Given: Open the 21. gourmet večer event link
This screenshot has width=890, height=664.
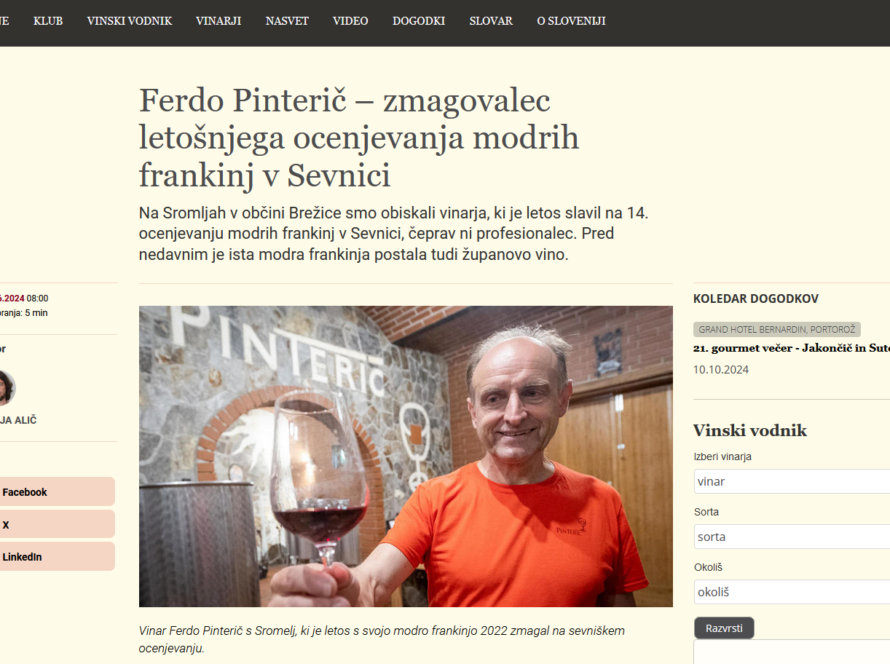Looking at the screenshot, I should tap(791, 348).
